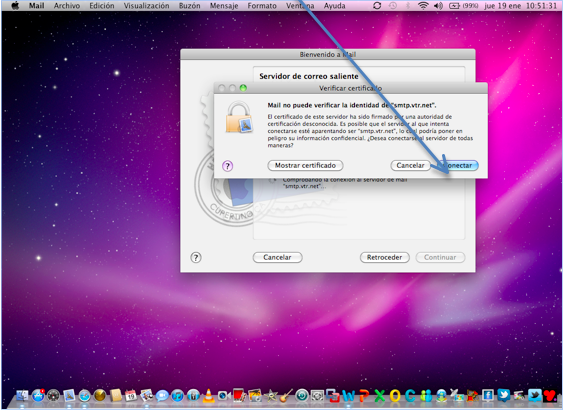This screenshot has width=563, height=410.
Task: Launch Time Machine from the Dock
Action: coord(302,395)
